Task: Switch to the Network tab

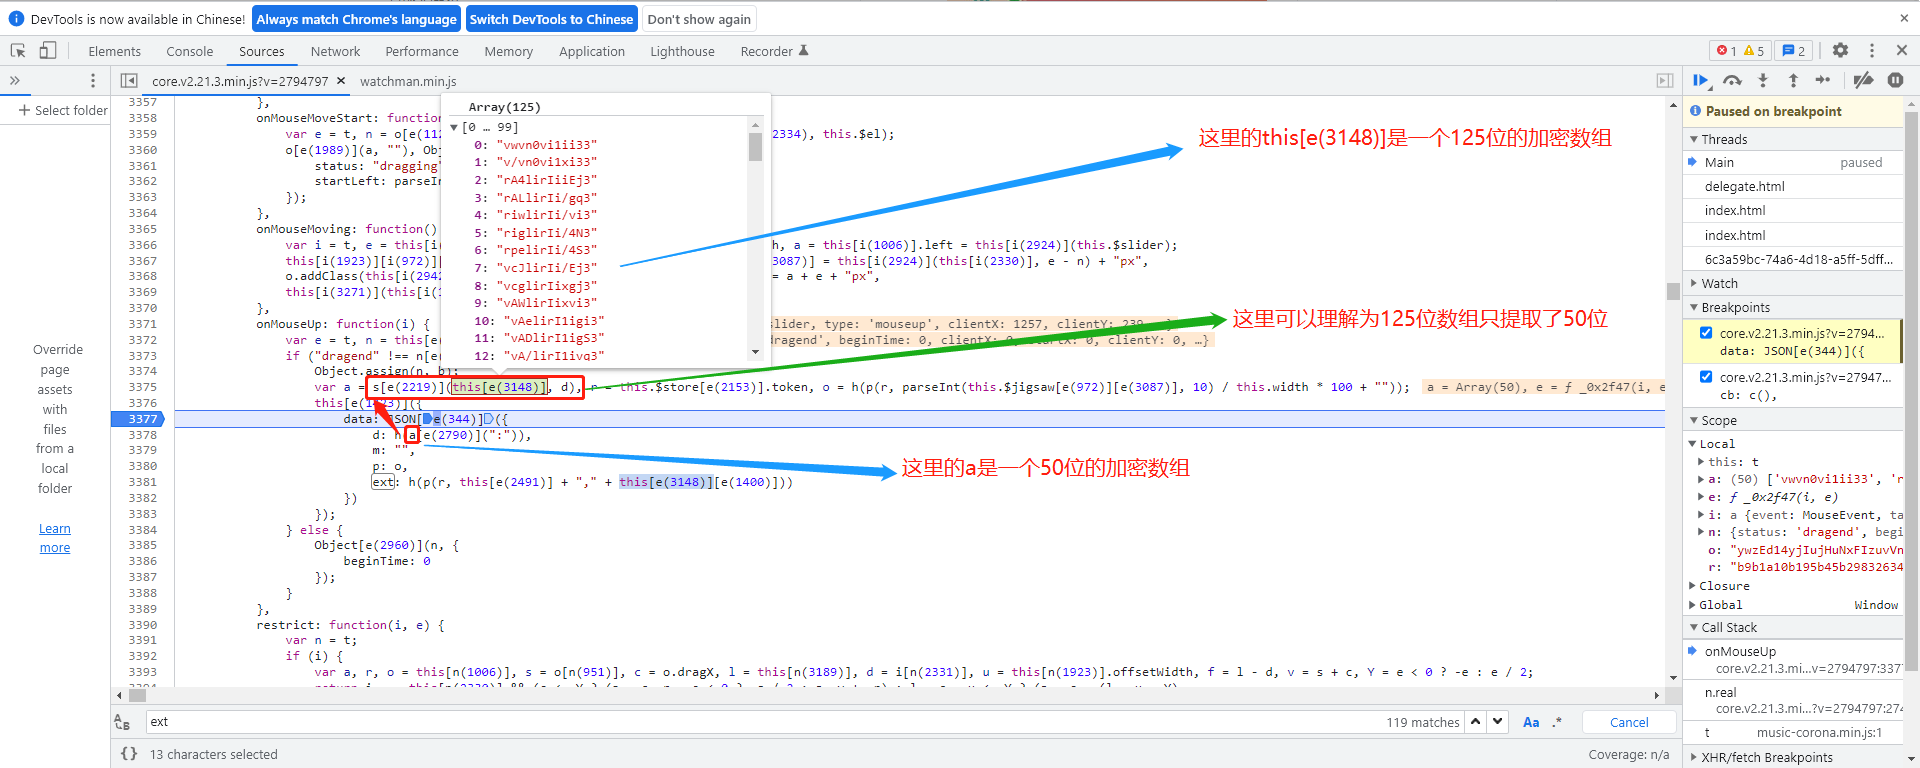Action: [335, 51]
